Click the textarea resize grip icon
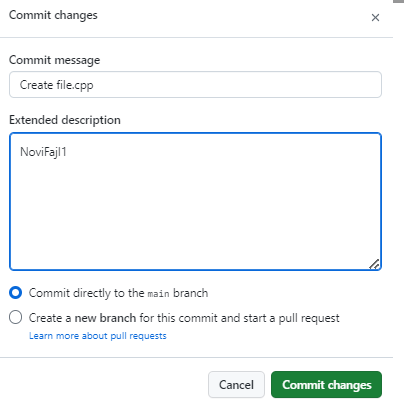 point(375,264)
